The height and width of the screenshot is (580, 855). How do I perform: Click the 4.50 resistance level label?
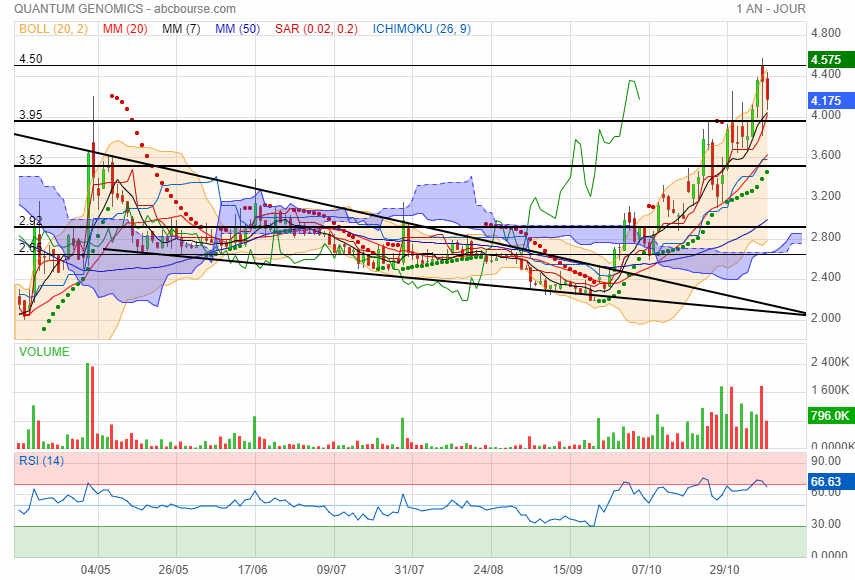click(x=31, y=59)
